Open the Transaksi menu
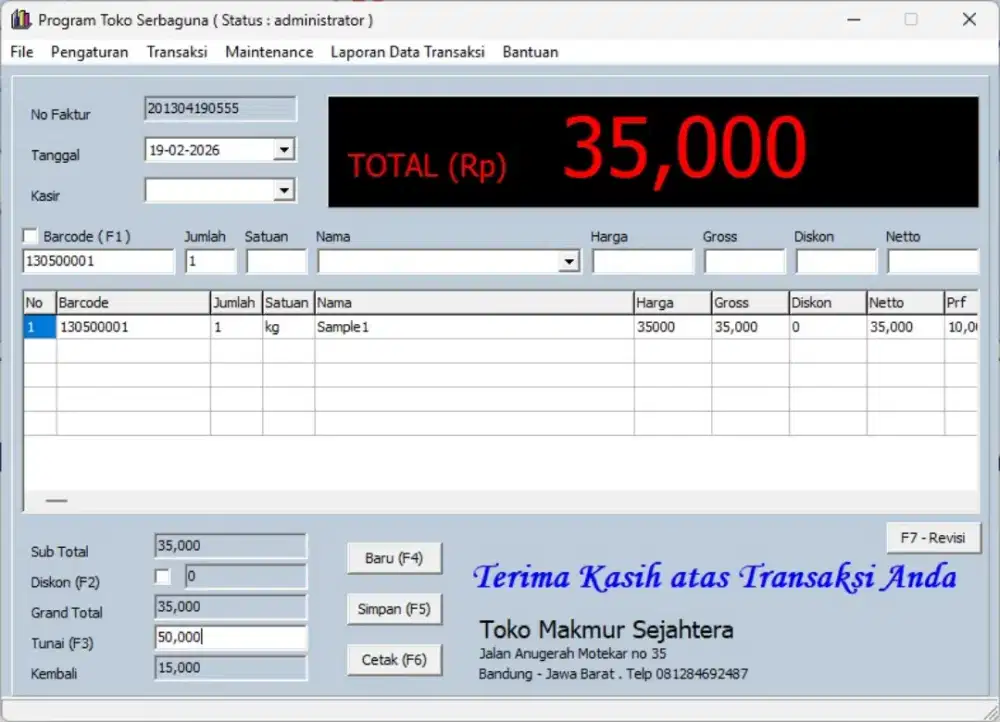Screen dimensions: 1000x722 point(176,52)
